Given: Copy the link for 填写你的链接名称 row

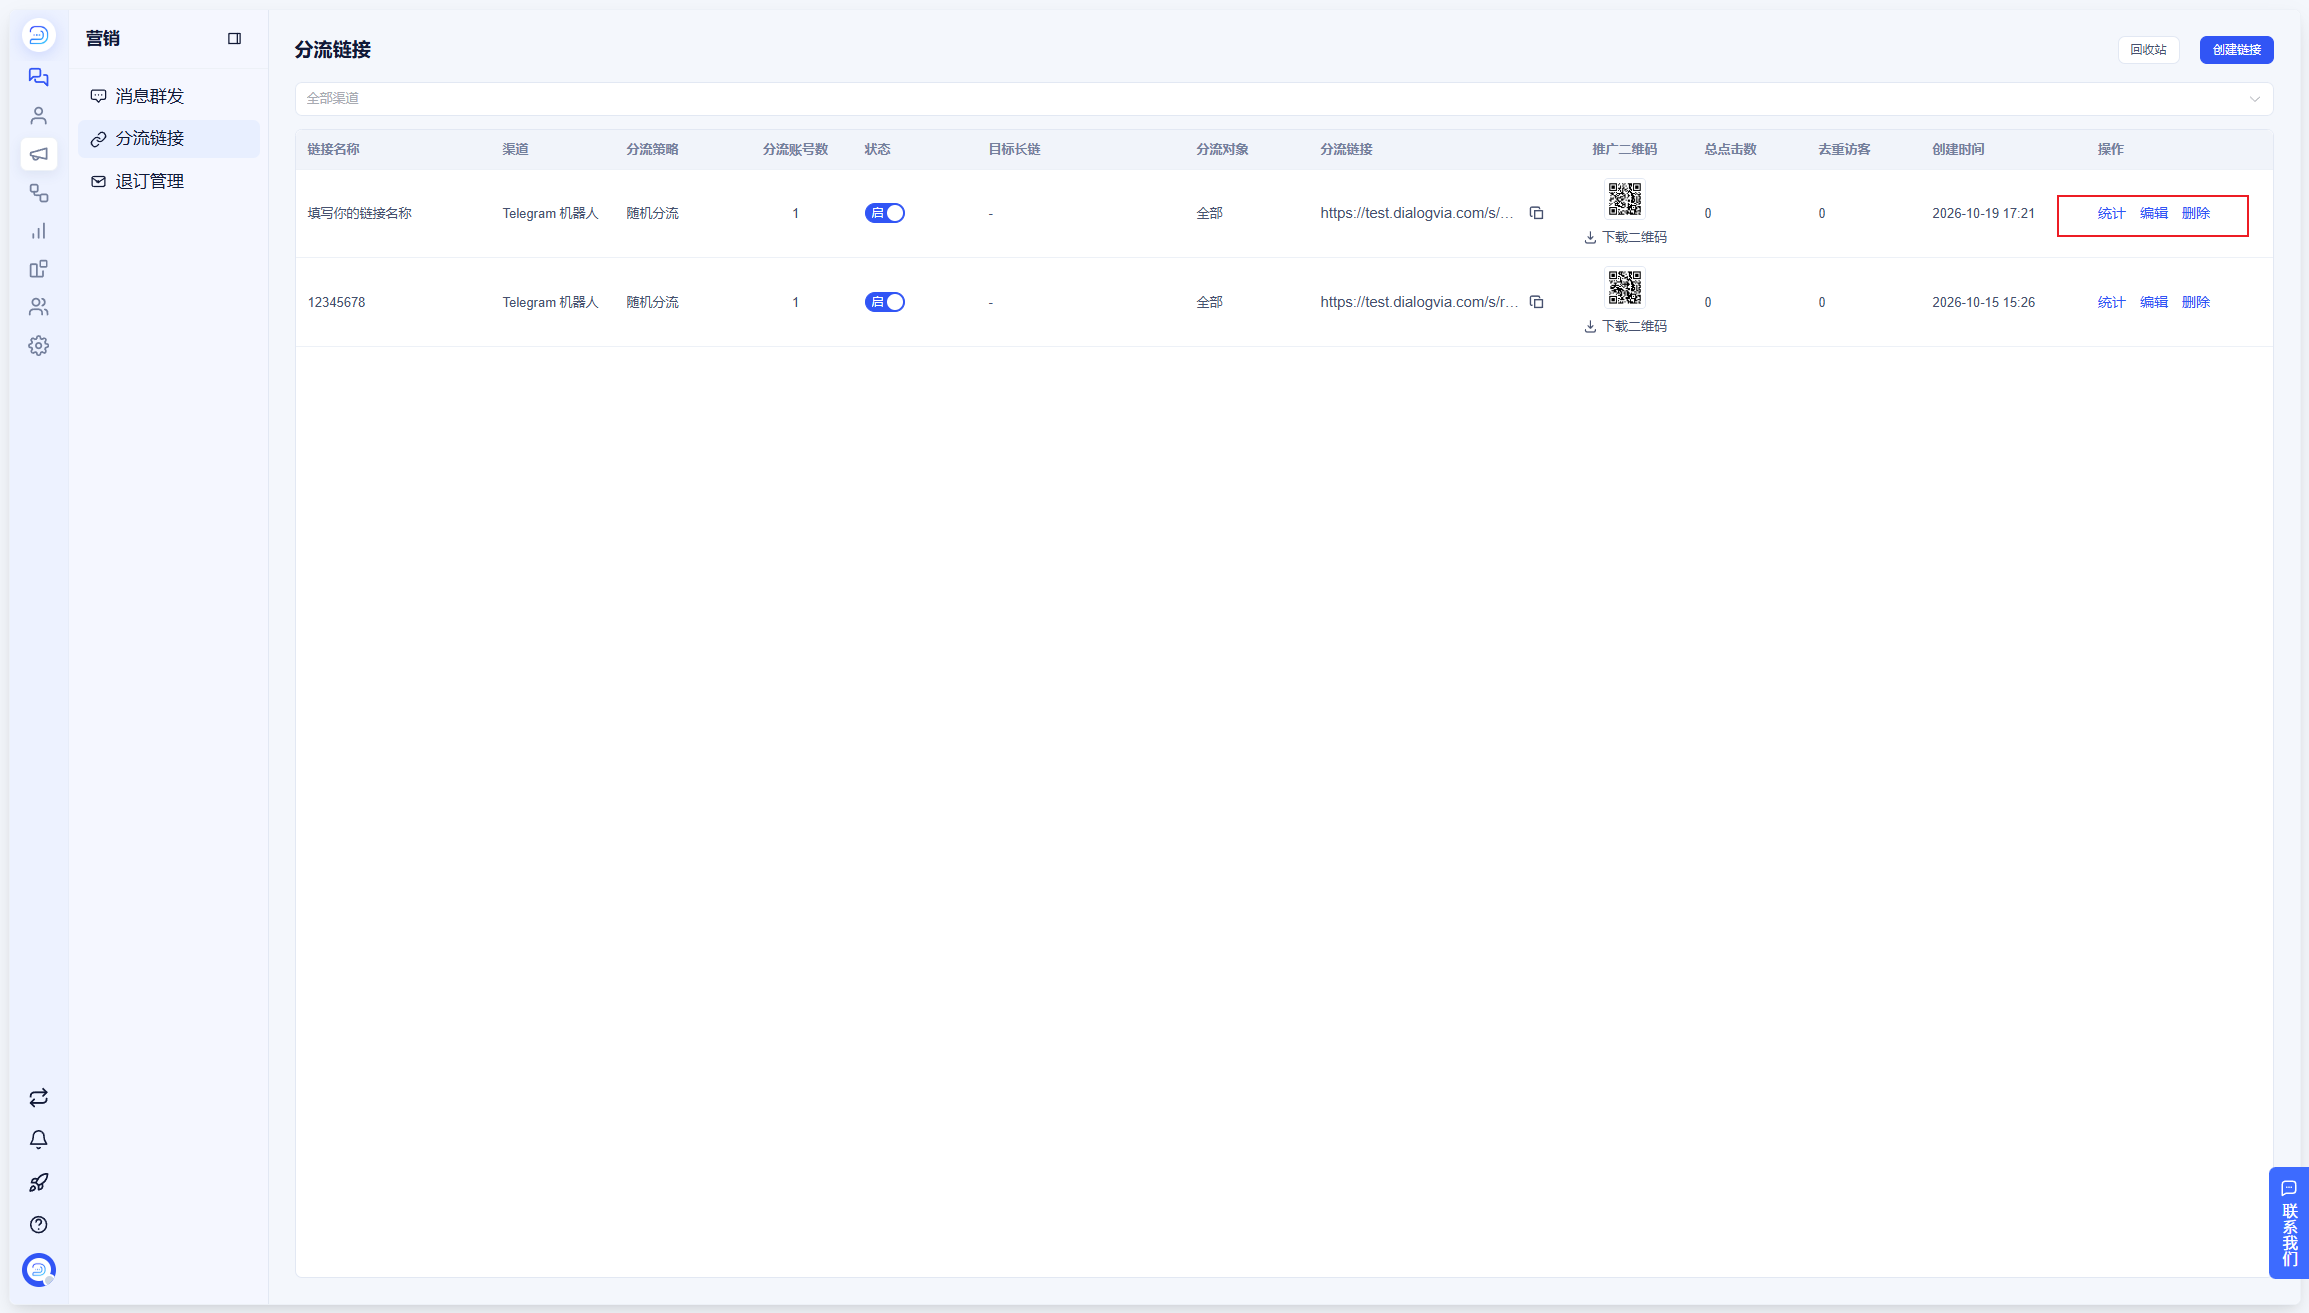Looking at the screenshot, I should pos(1537,213).
